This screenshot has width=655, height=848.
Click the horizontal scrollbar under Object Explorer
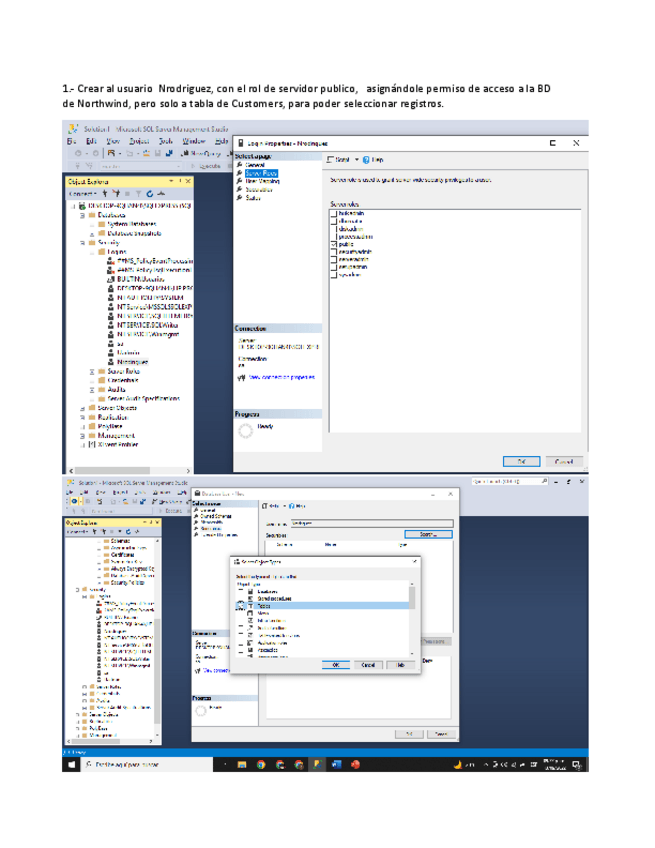pos(130,468)
